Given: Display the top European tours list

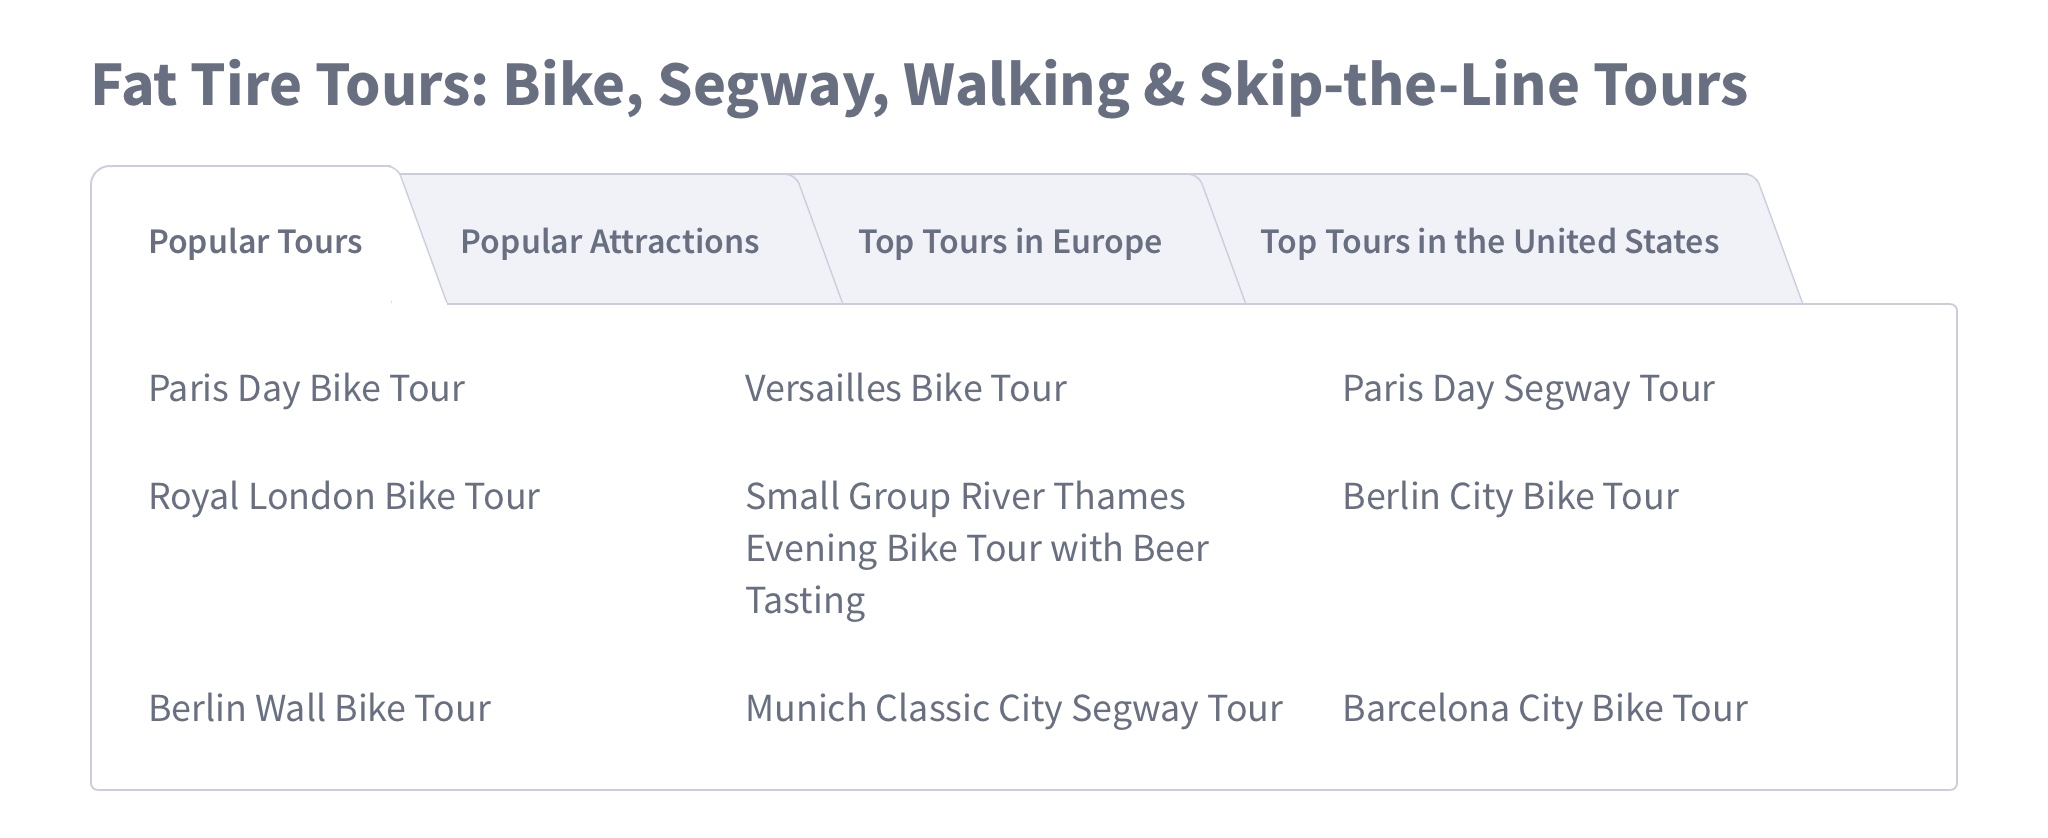Looking at the screenshot, I should [x=1009, y=242].
